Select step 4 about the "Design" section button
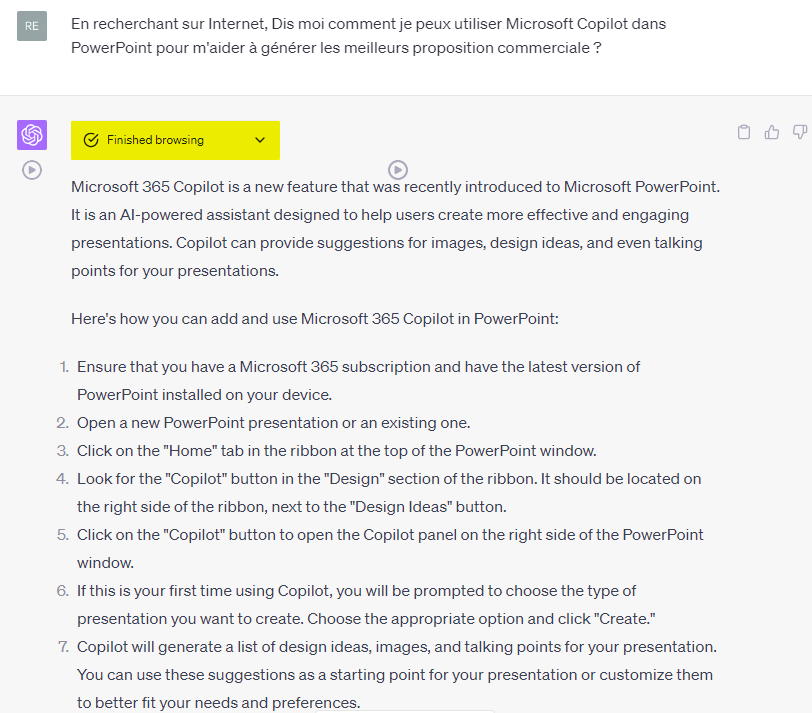Viewport: 812px width, 713px height. pyautogui.click(x=388, y=492)
